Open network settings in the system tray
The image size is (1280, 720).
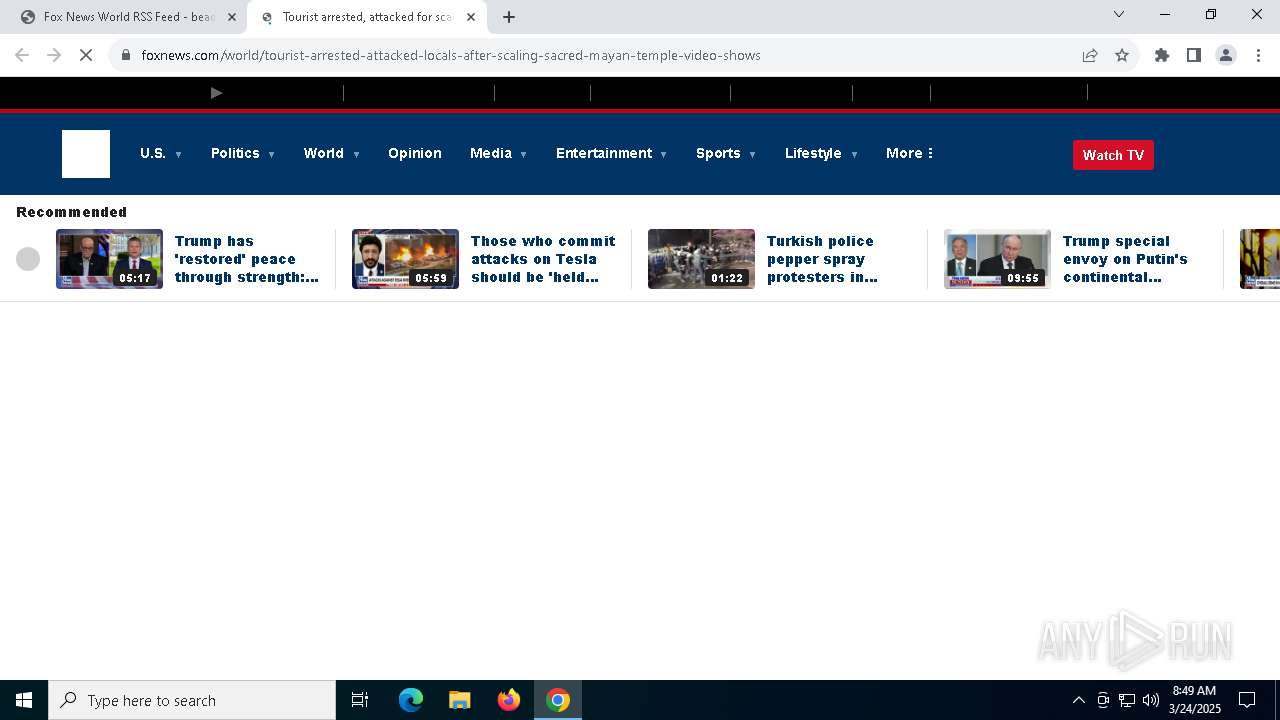(x=1127, y=700)
